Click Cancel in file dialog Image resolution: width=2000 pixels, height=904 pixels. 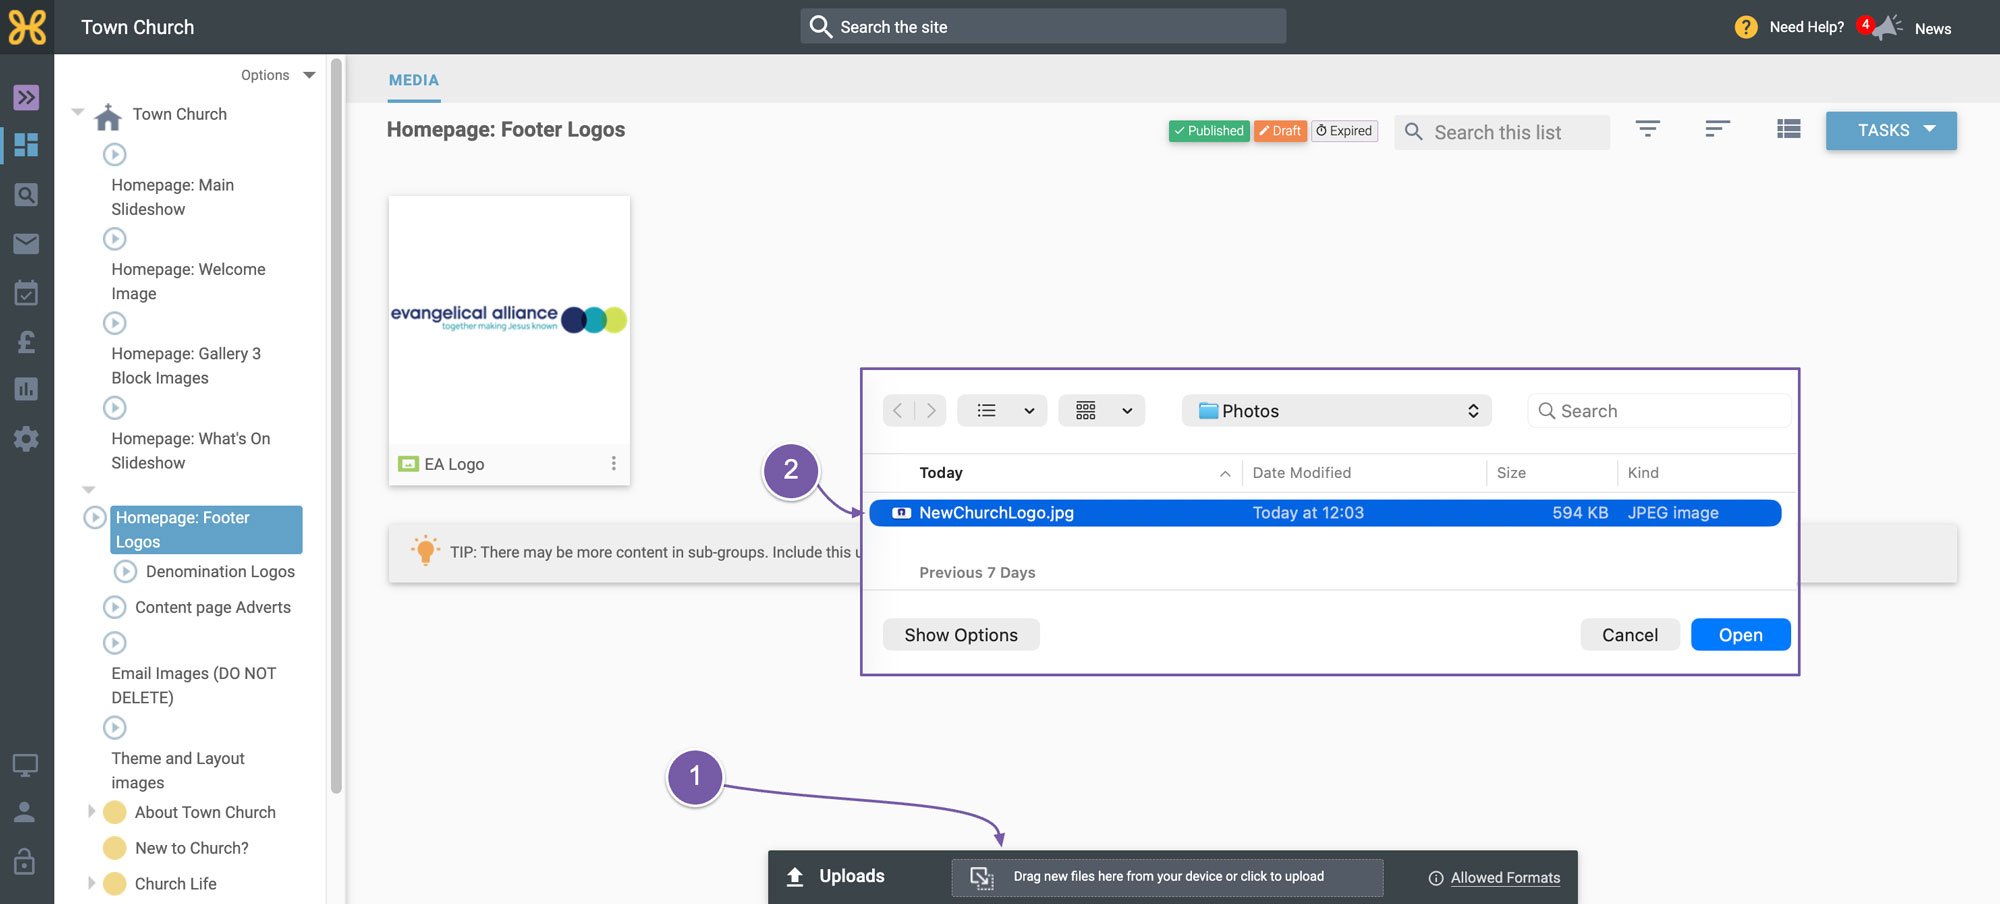[1630, 635]
